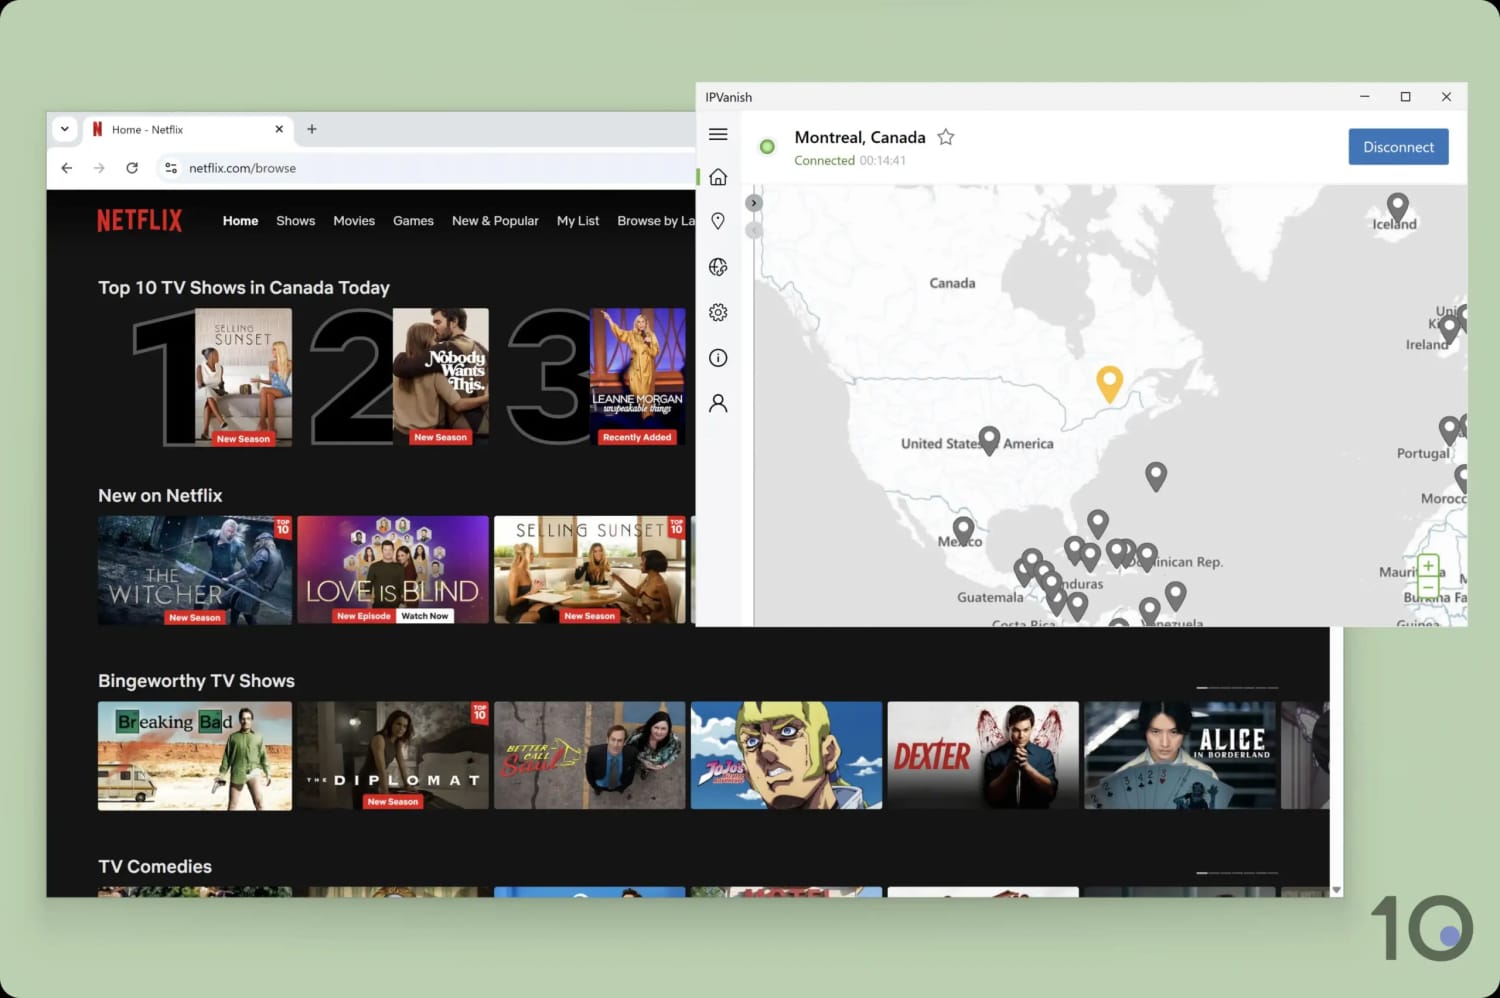Viewport: 1500px width, 998px height.
Task: Reload the Netflix page
Action: tap(132, 168)
